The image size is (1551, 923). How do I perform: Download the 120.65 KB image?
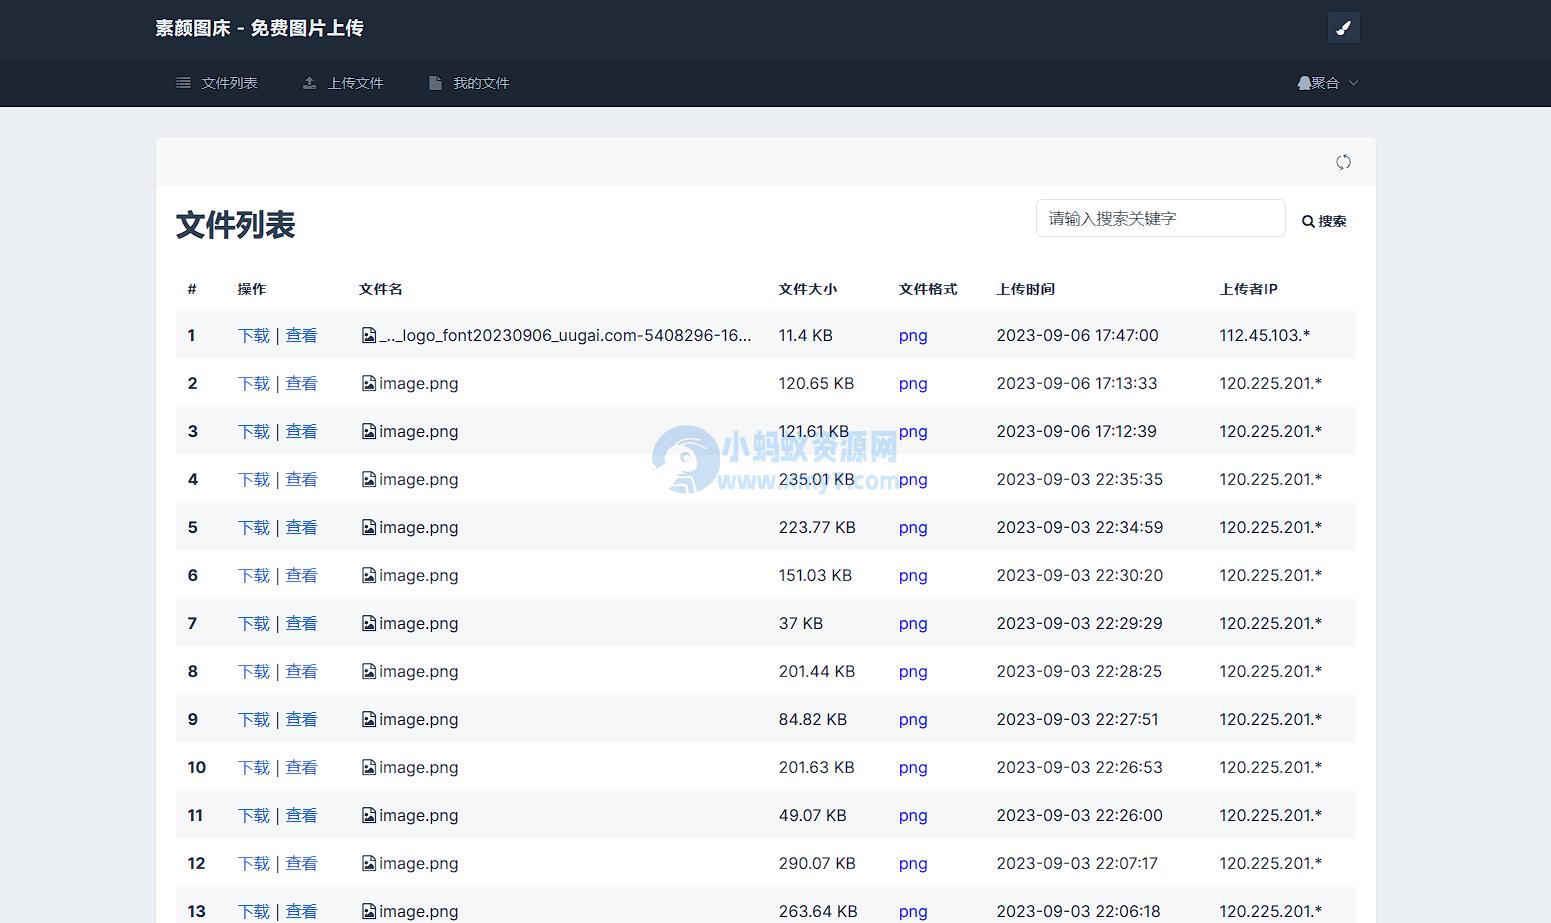point(254,383)
